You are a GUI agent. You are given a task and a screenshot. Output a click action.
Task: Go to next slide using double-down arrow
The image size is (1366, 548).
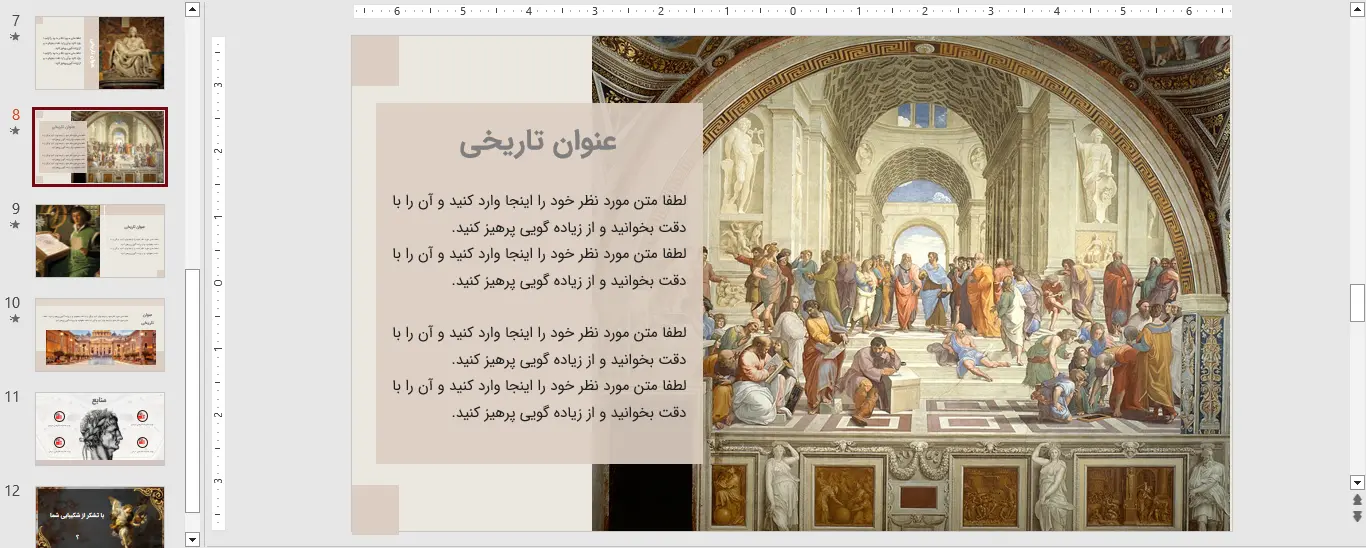pyautogui.click(x=1357, y=516)
